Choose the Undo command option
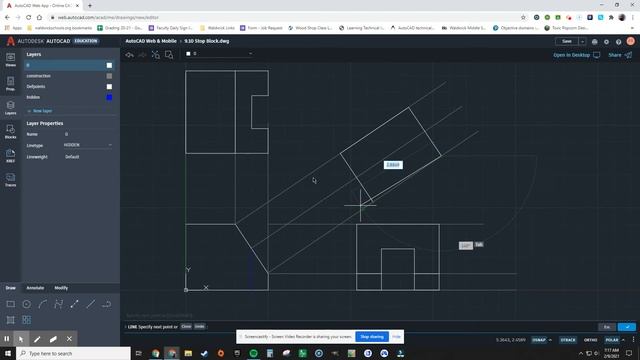640x360 pixels. [x=199, y=327]
